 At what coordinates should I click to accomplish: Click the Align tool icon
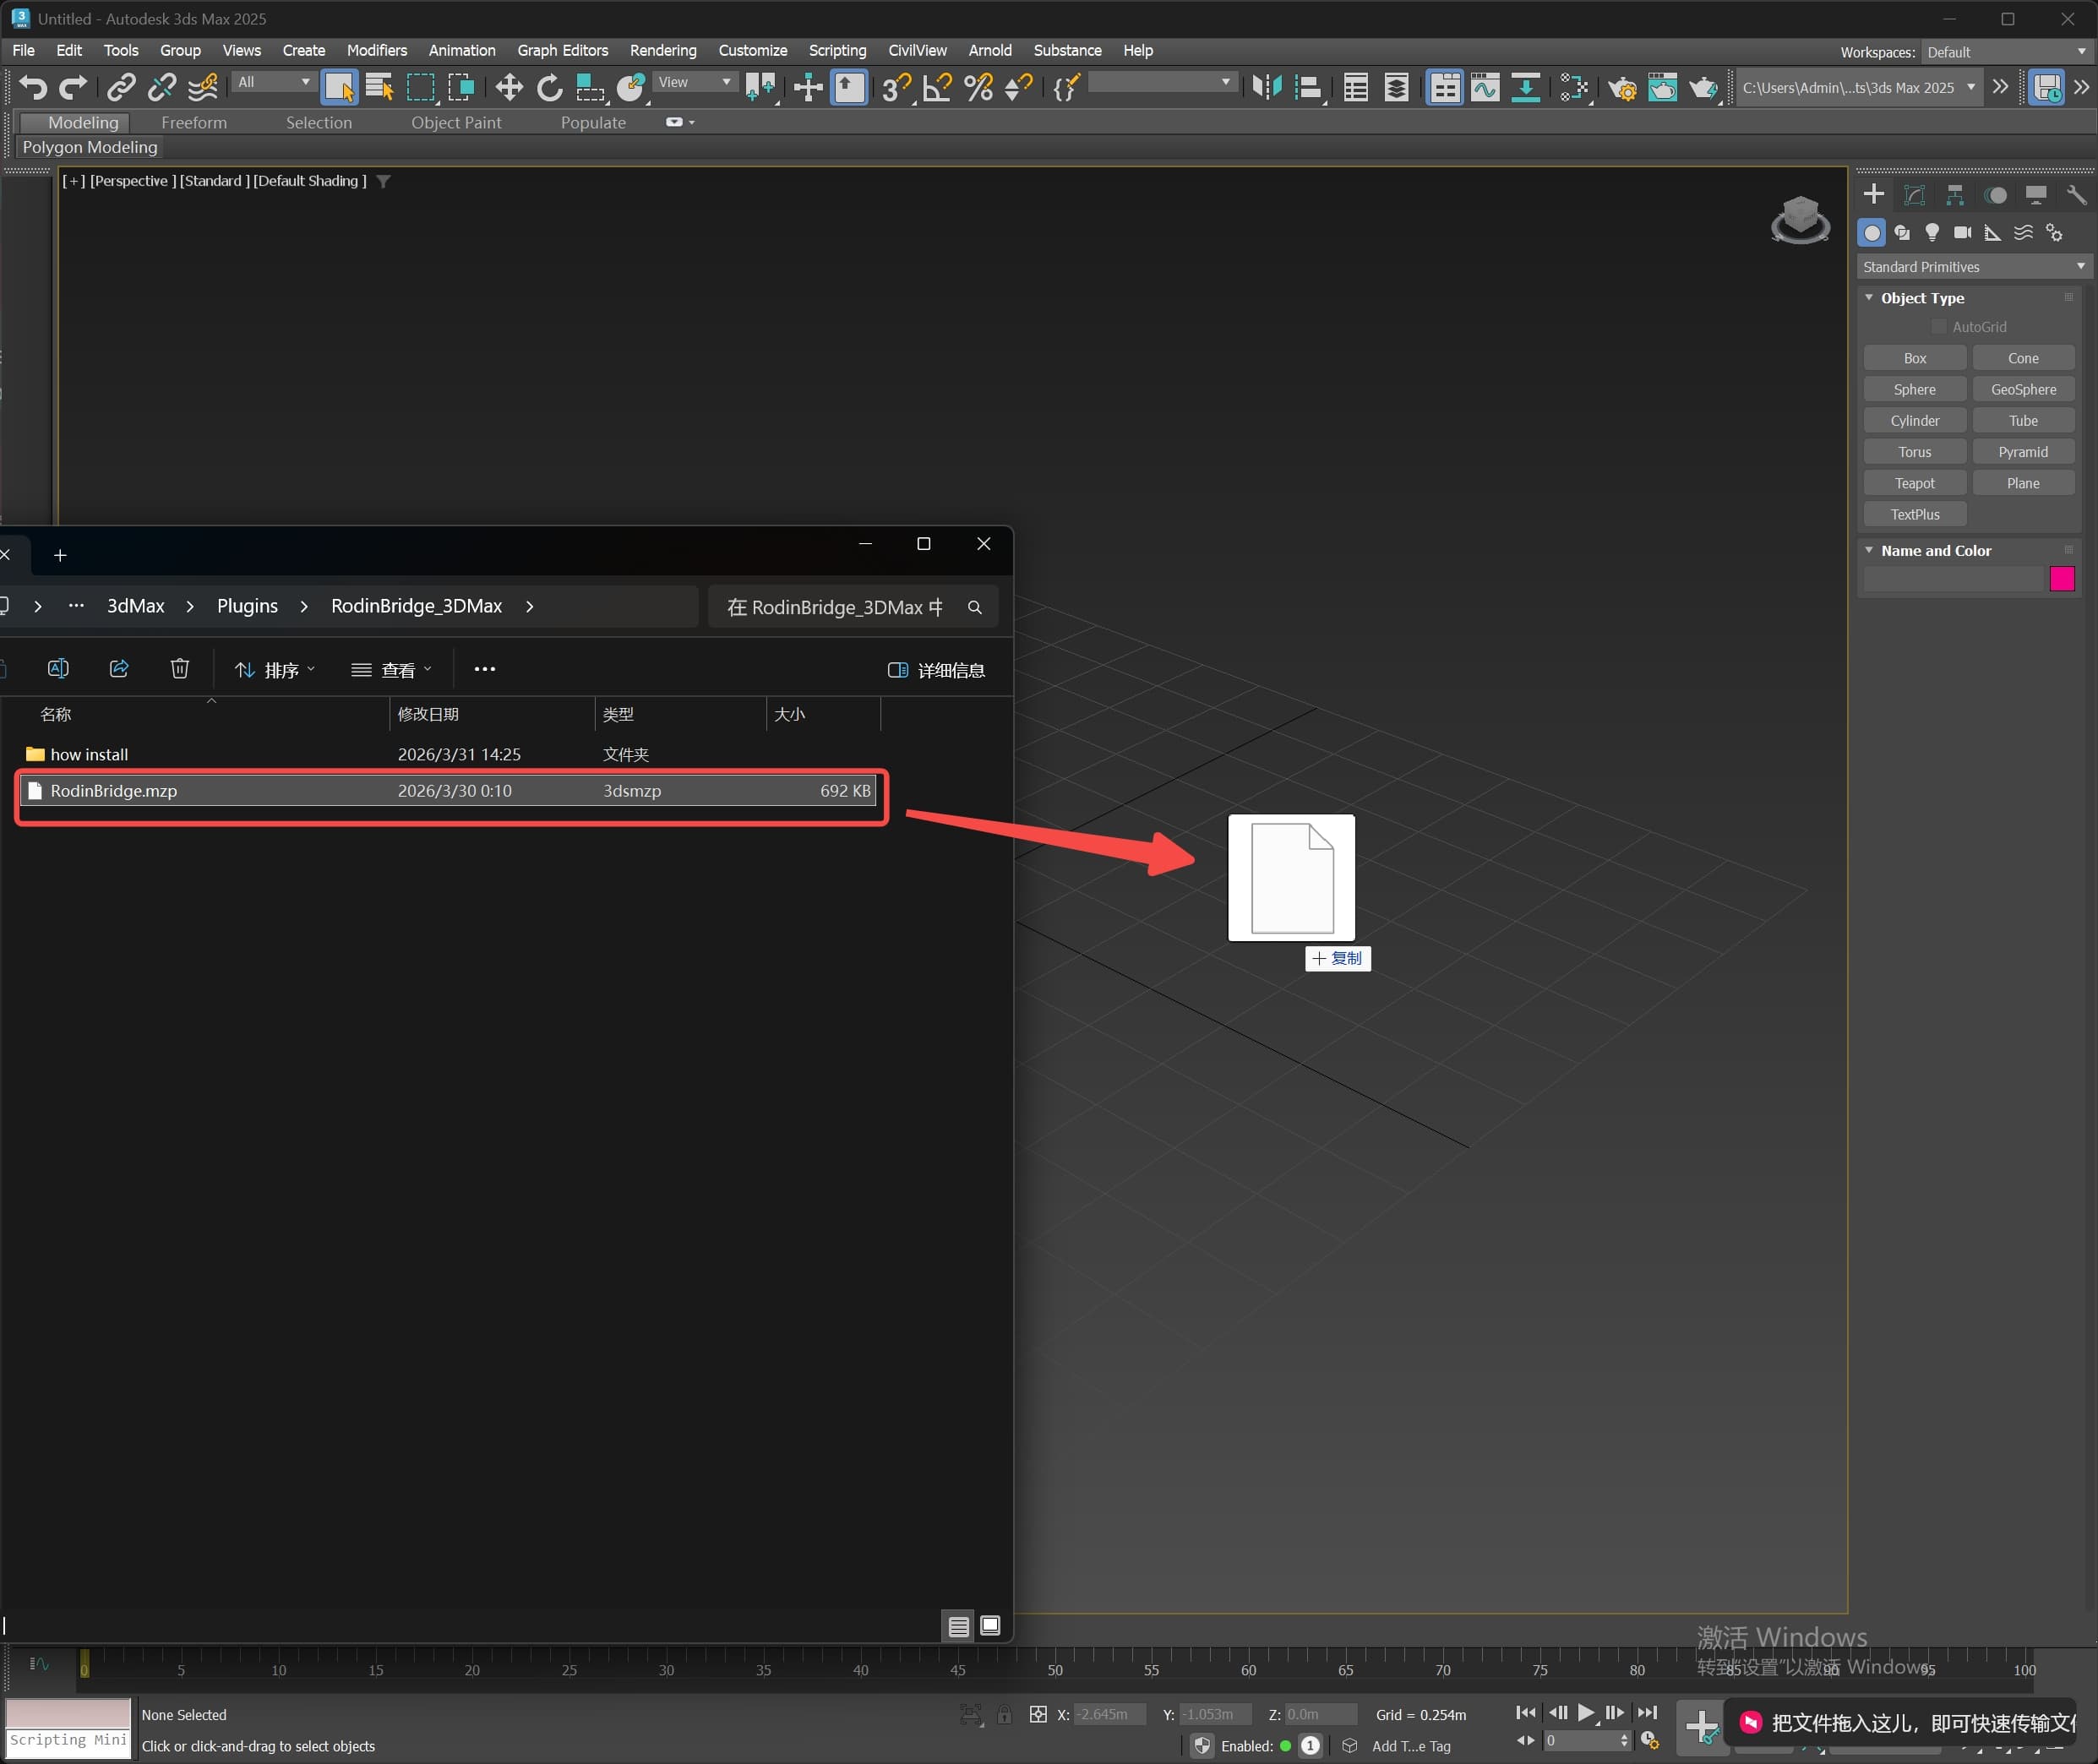click(1308, 88)
